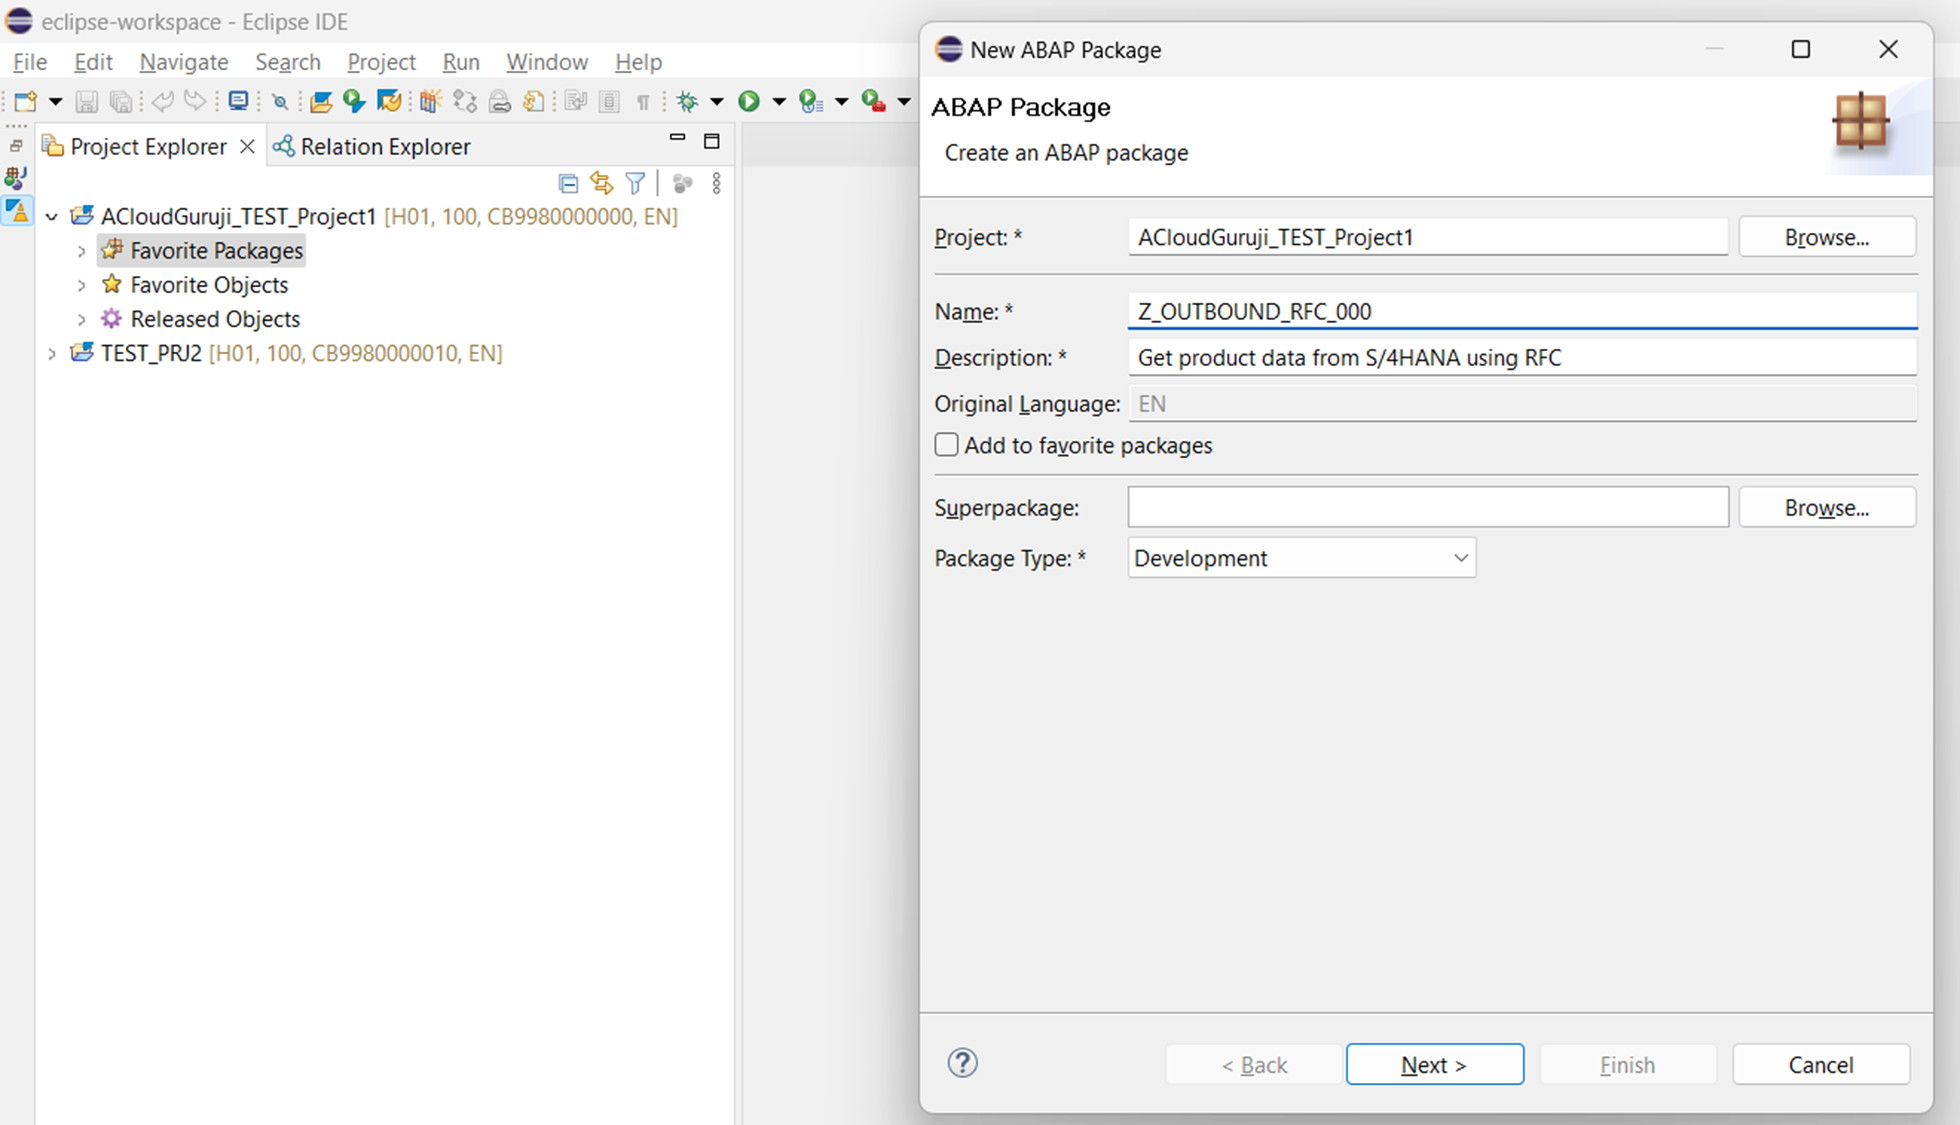Toggle Link with Editor arrows icon
Screen dimensions: 1960x1125
(601, 183)
